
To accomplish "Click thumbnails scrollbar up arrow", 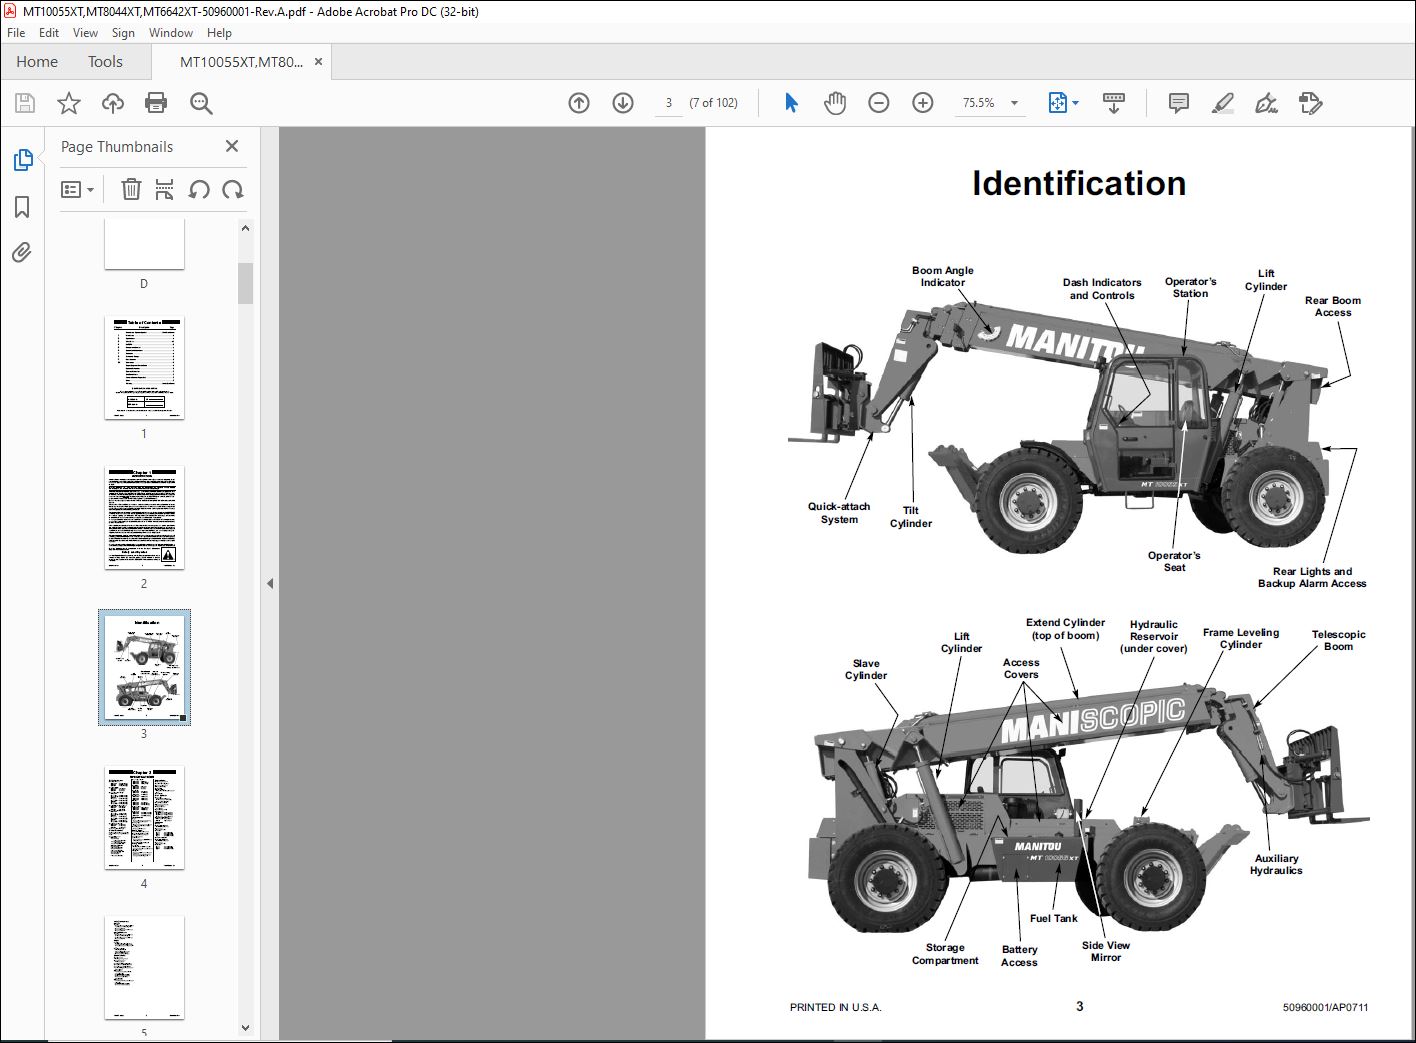I will click(246, 228).
